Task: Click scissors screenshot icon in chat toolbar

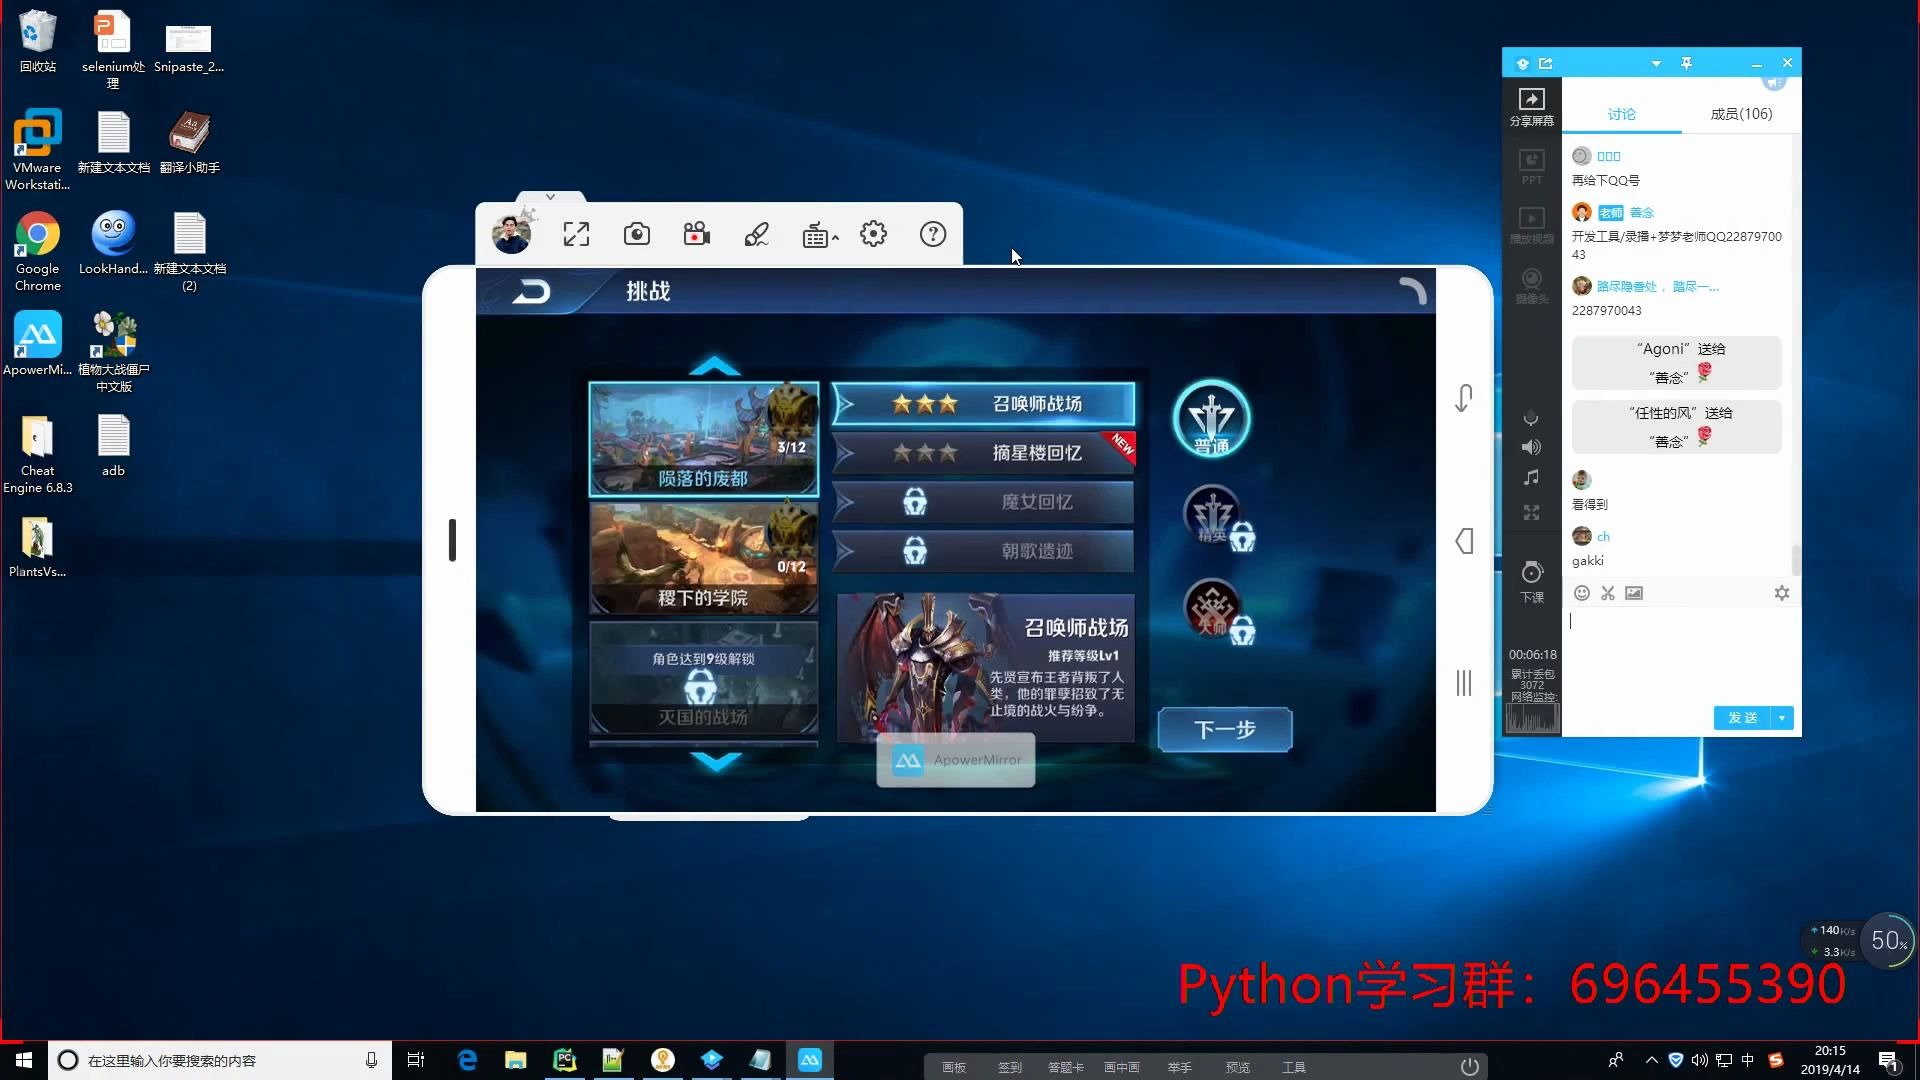Action: pyautogui.click(x=1607, y=593)
